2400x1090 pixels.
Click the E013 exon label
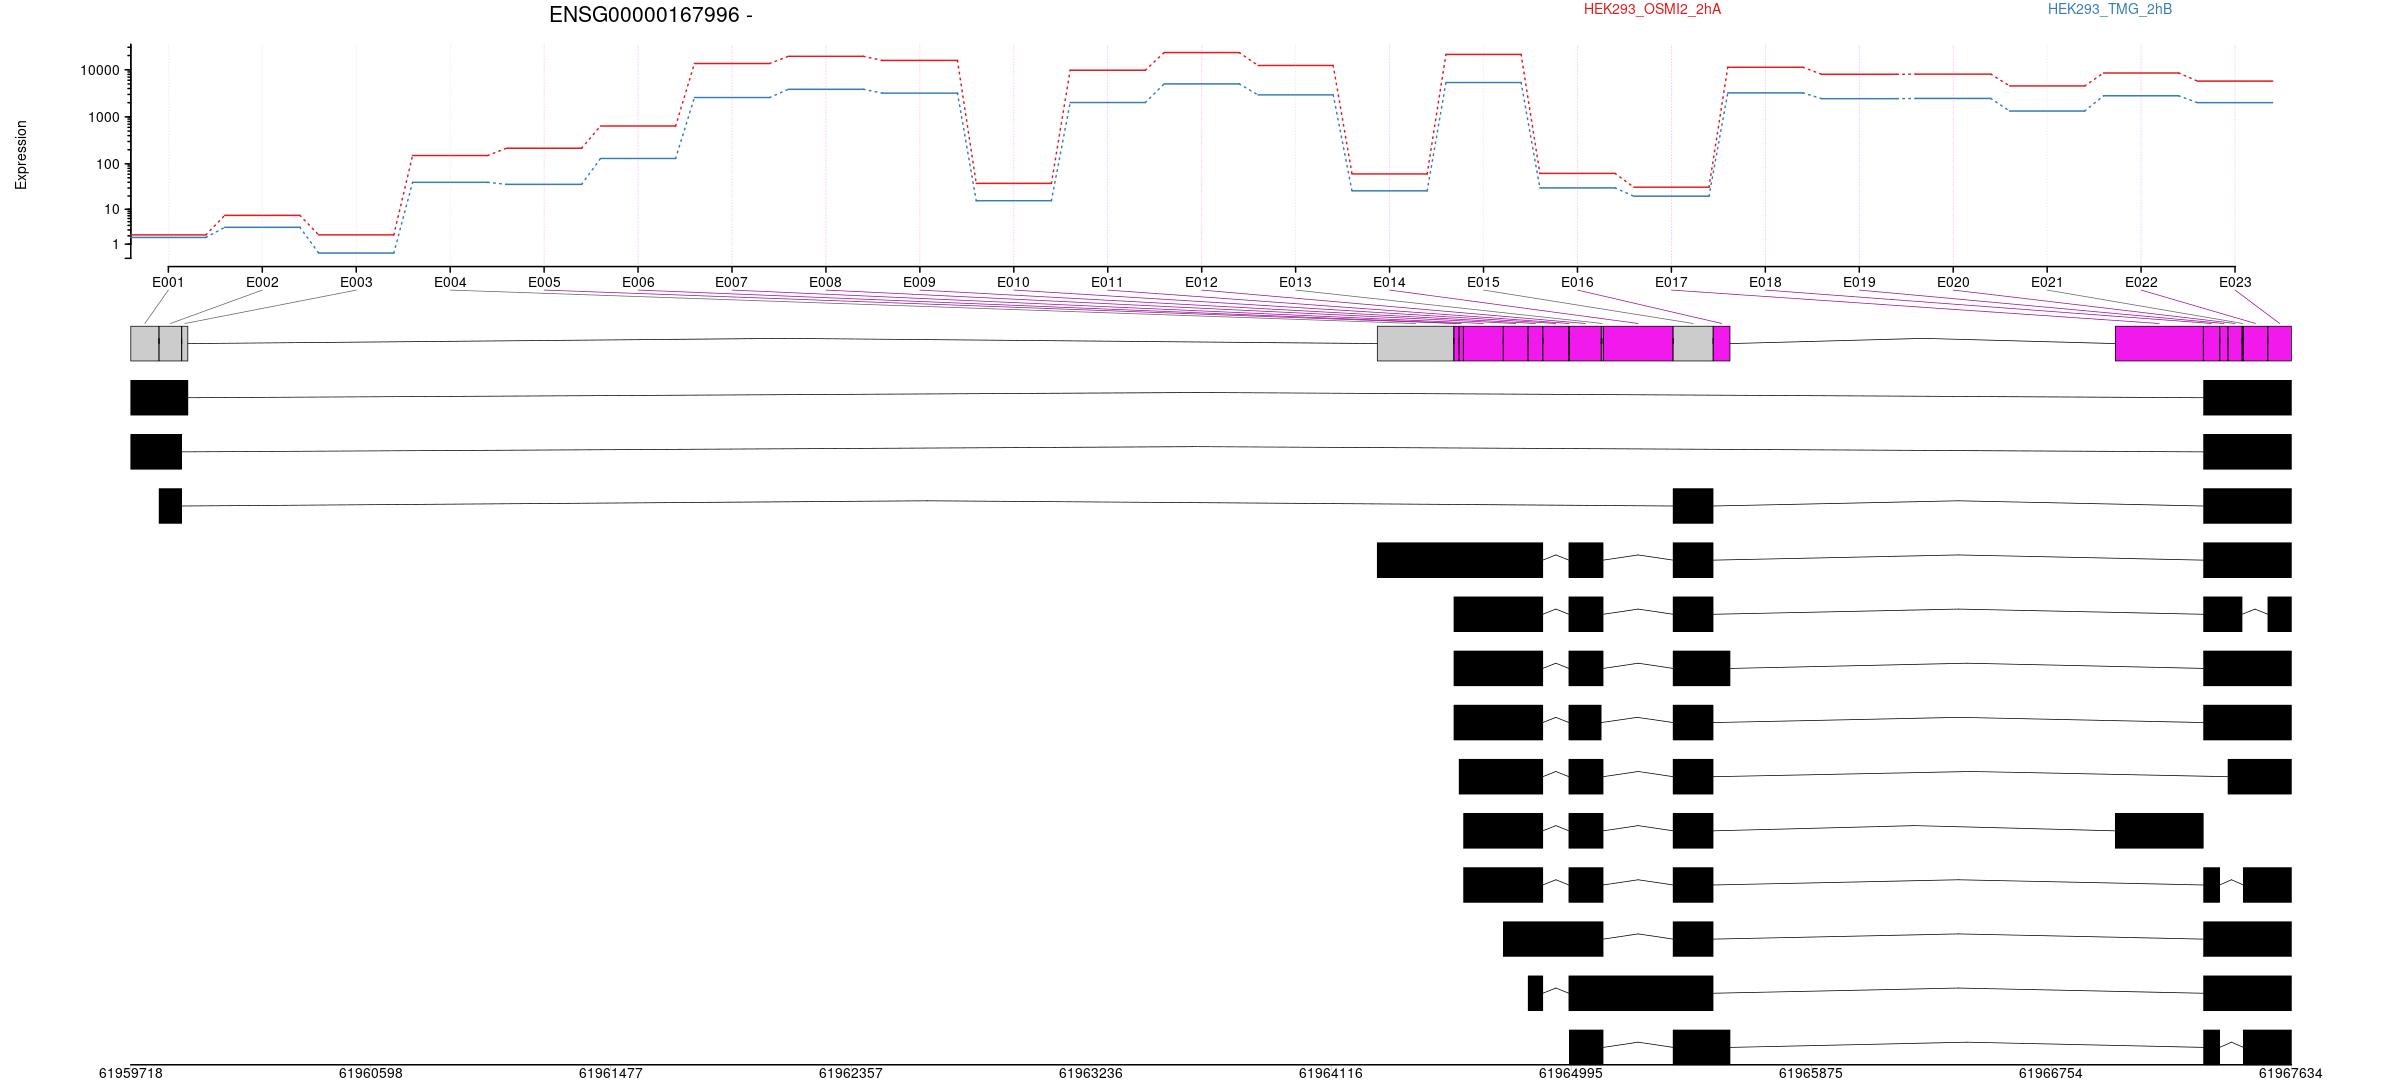click(1295, 282)
